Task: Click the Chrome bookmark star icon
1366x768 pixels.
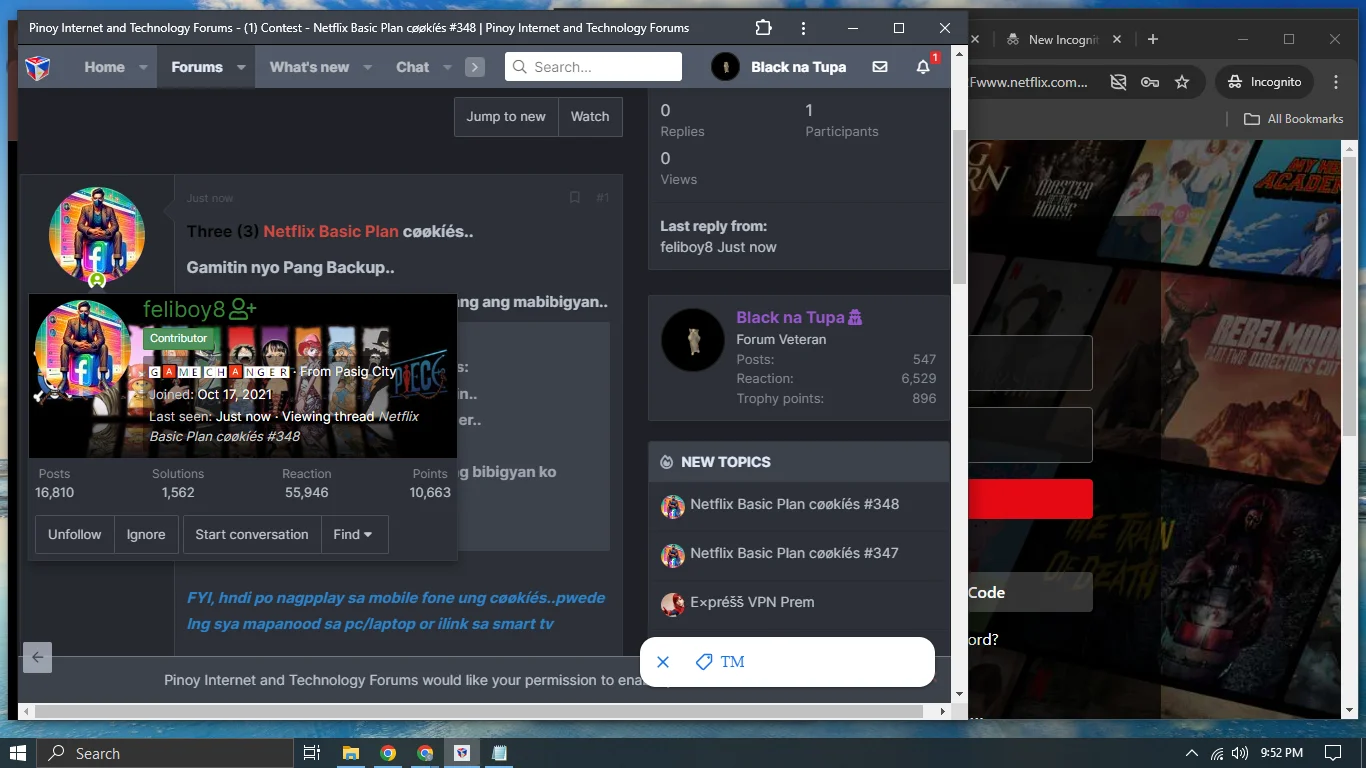Action: point(1182,82)
